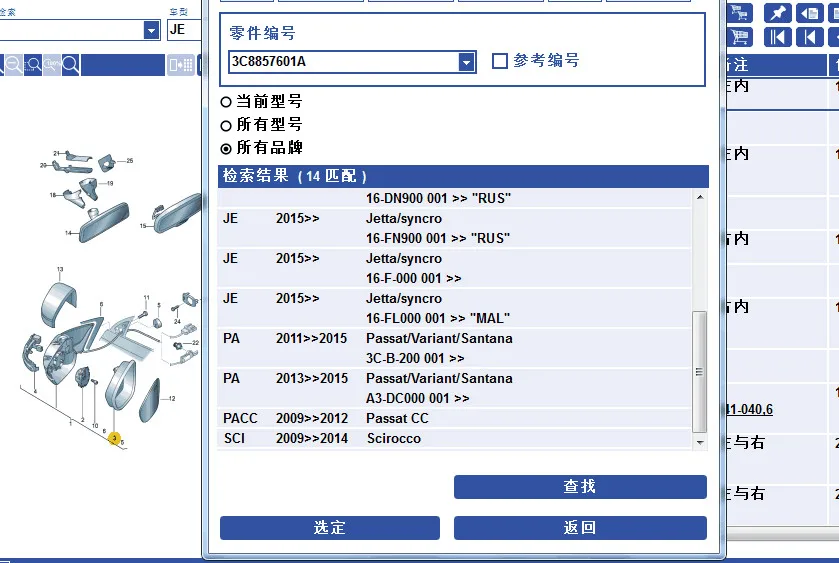Click the 检索结果 (14 匹配) header
Viewport: 839px width, 563px height.
click(x=463, y=176)
